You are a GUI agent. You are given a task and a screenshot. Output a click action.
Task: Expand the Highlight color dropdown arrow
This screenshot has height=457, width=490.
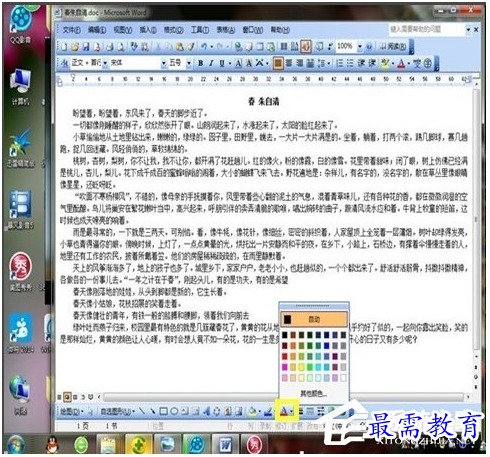coord(393,63)
